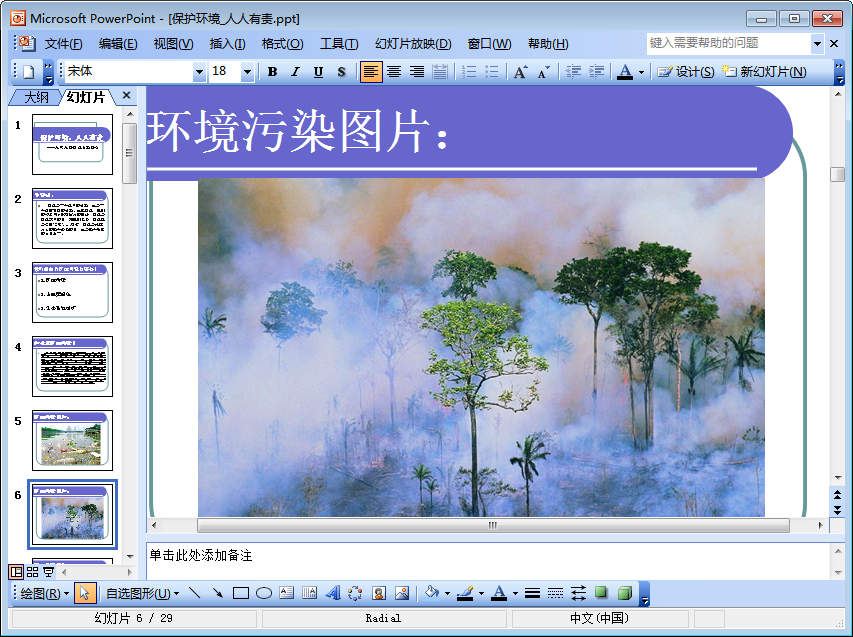The image size is (853, 637).
Task: Select the Rectangle drawing tool
Action: (x=240, y=593)
